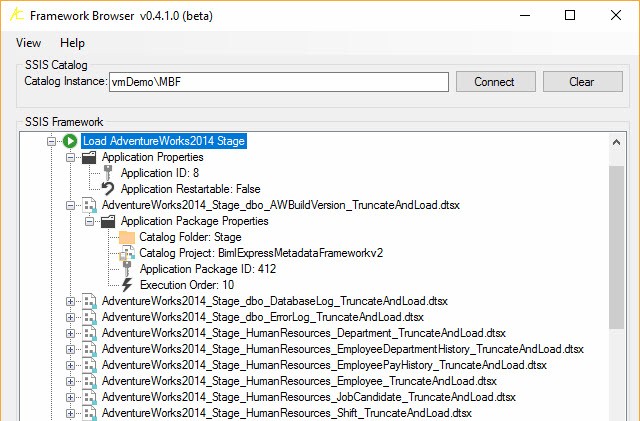This screenshot has height=421, width=640.
Task: Select HumanResources_Department_TruncateAndLoad.dtsx label
Action: [x=304, y=333]
